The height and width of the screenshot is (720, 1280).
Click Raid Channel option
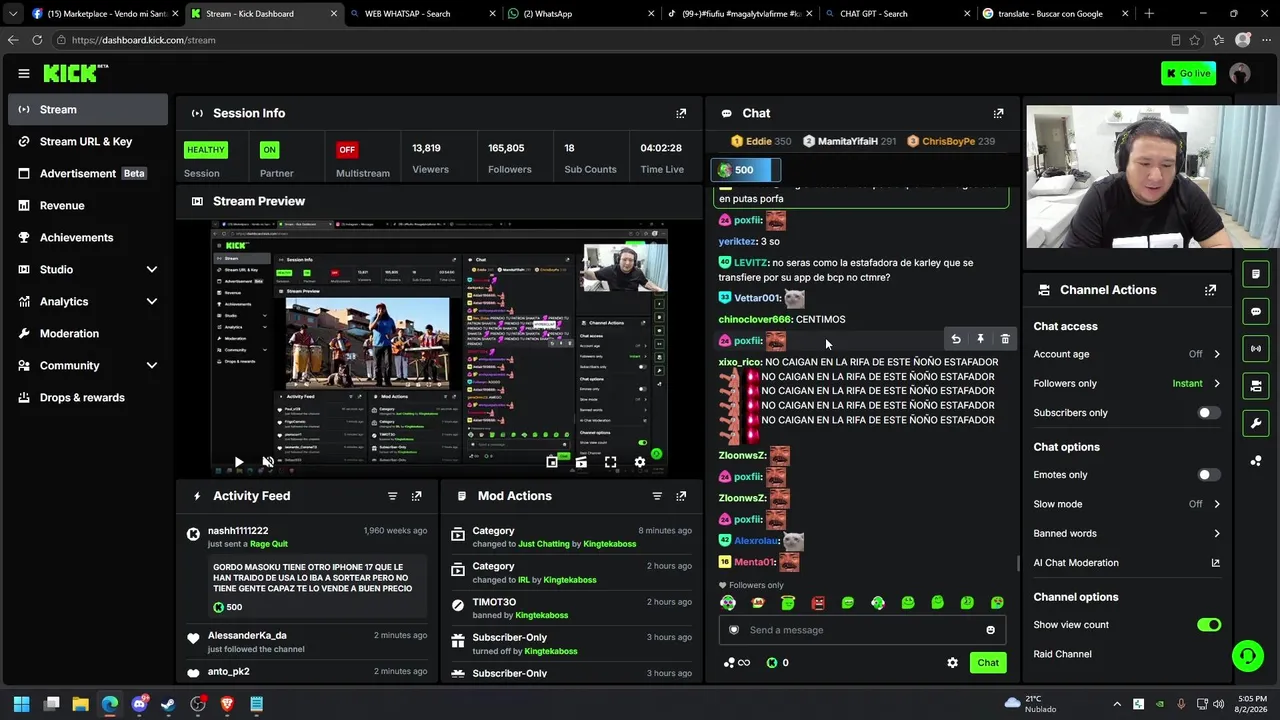(1062, 654)
